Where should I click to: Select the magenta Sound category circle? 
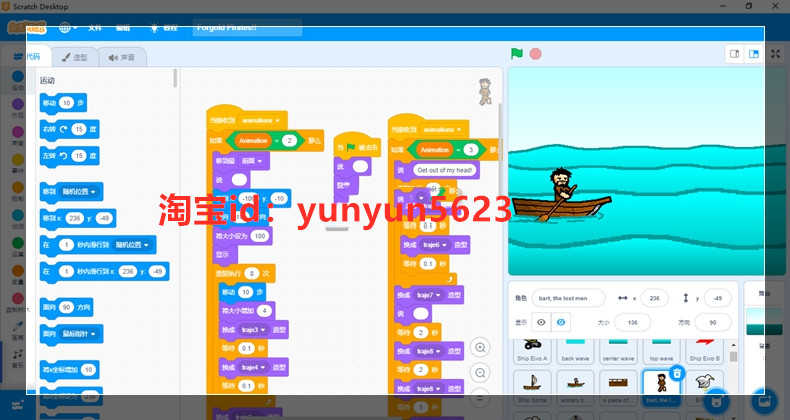point(18,132)
